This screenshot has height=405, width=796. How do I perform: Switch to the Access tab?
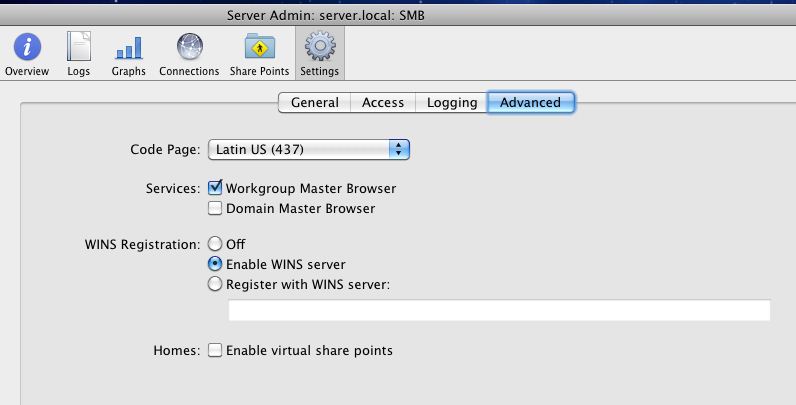pos(383,103)
